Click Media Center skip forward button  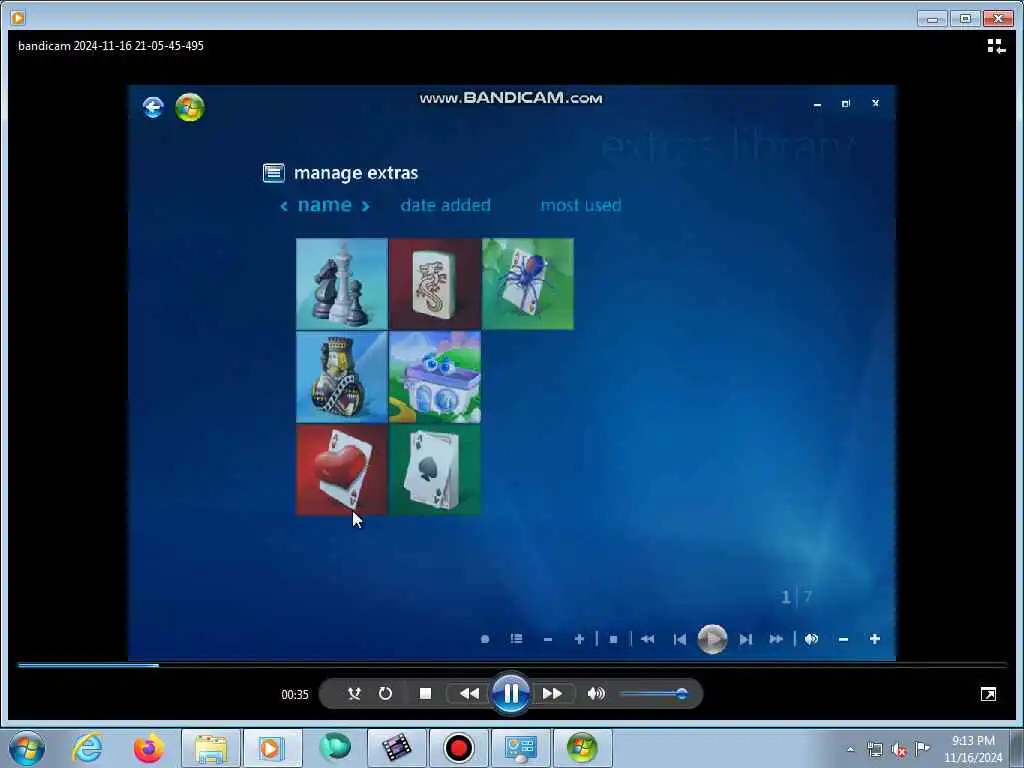[745, 639]
